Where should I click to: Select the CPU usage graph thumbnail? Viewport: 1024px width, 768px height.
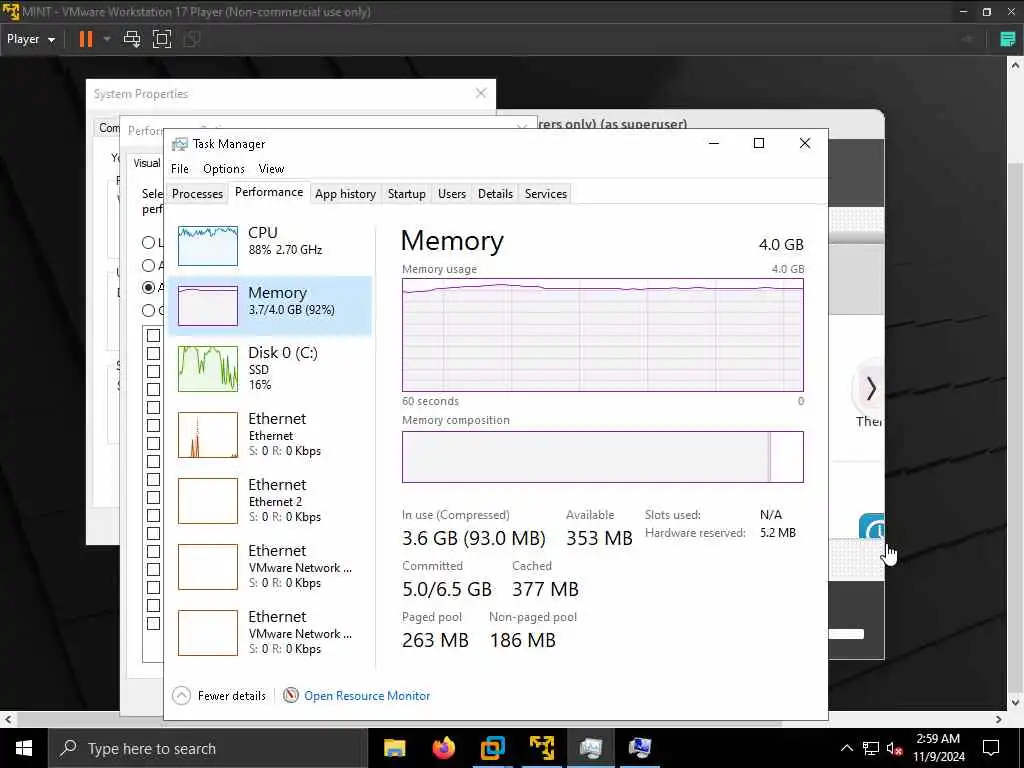pos(208,246)
